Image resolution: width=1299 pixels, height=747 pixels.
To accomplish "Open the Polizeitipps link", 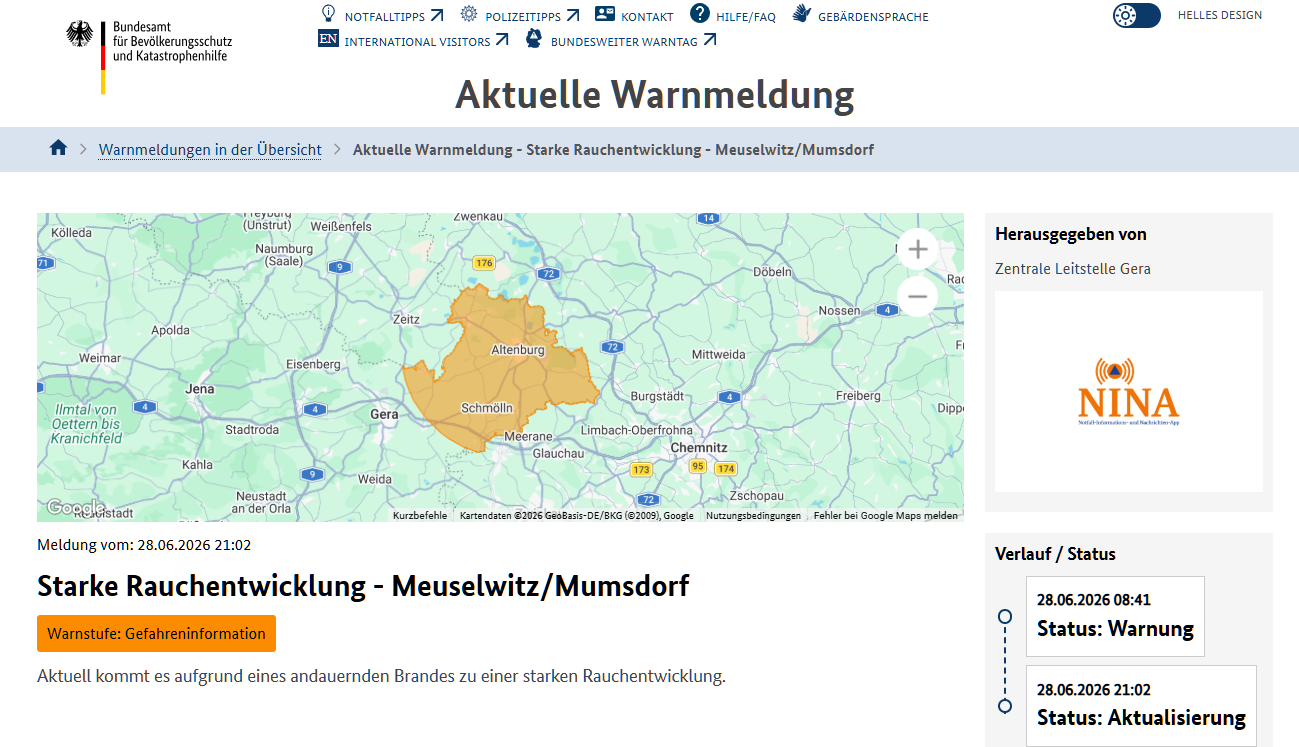I will click(532, 16).
